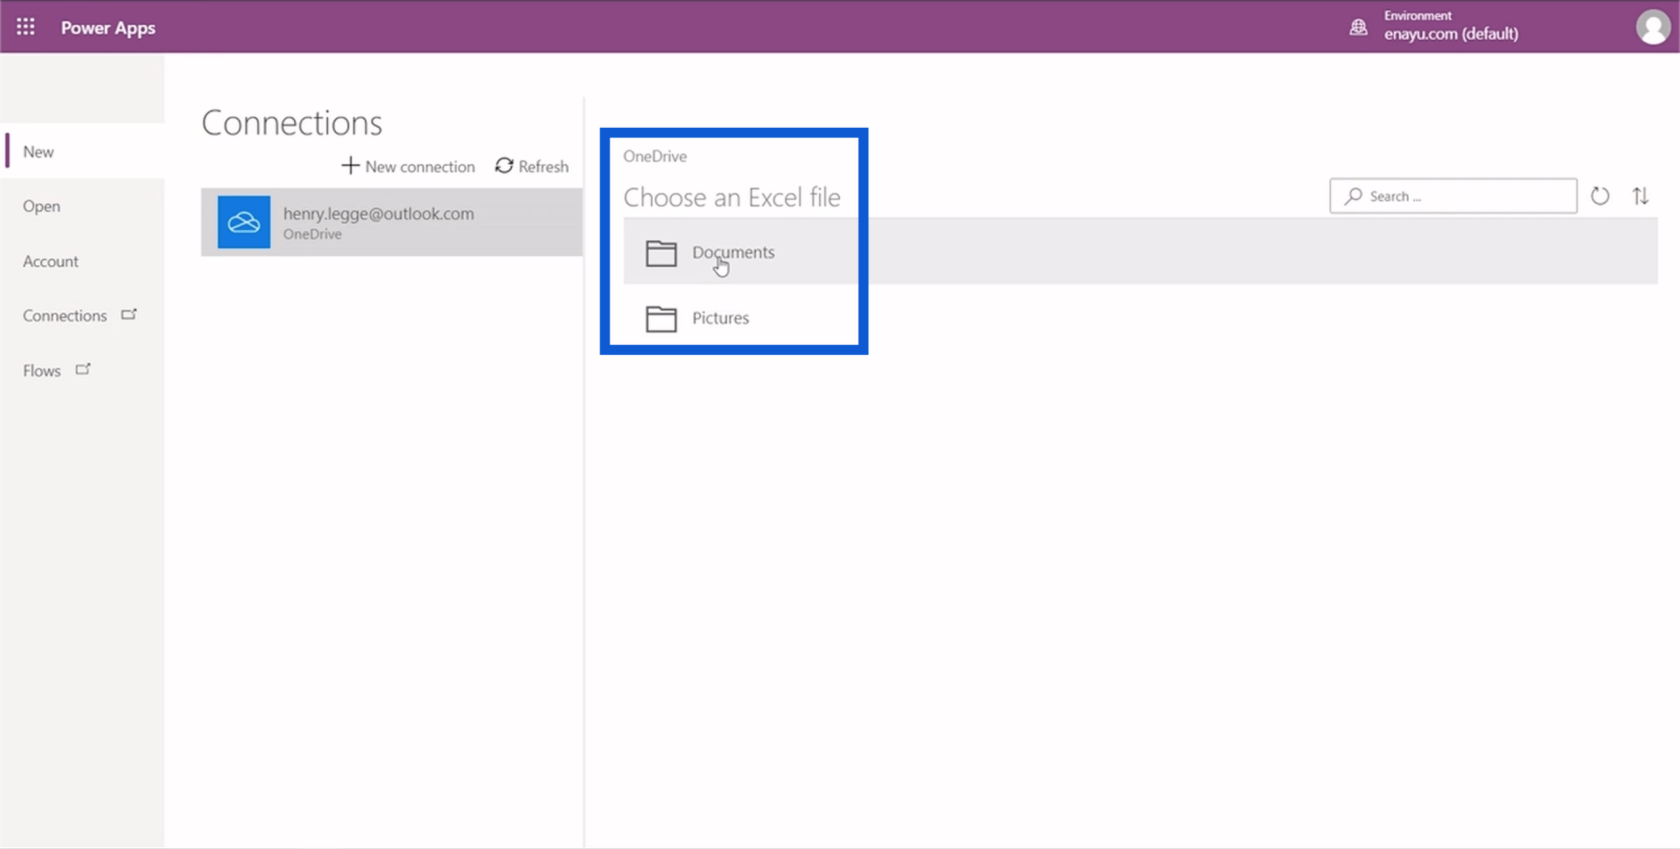Viewport: 1680px width, 849px height.
Task: Click the OneDrive cloud icon
Action: (244, 222)
